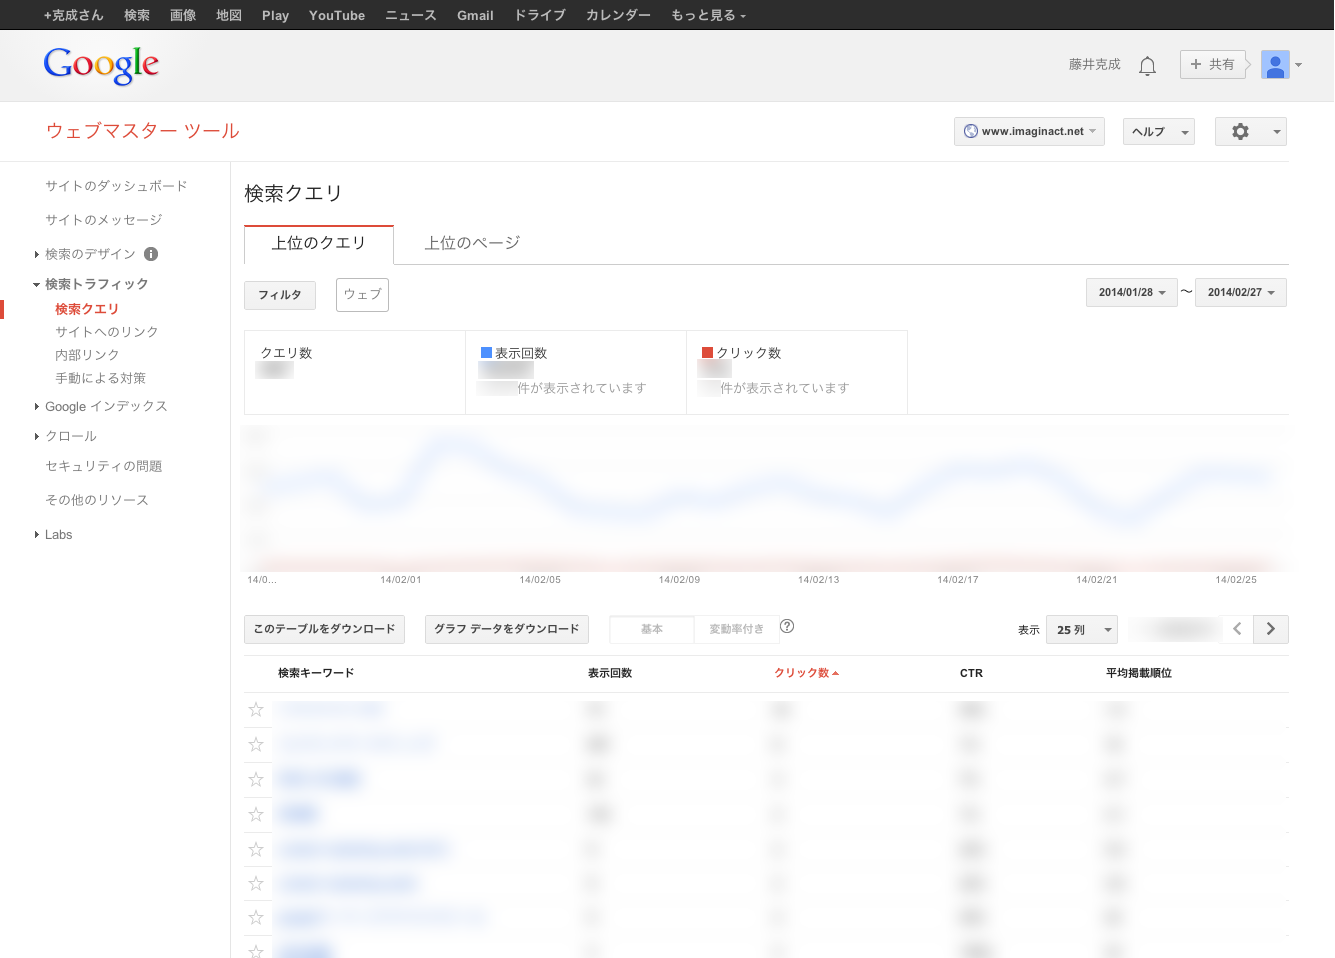The image size is (1335, 958).
Task: Open the www.imaginact.net site selector
Action: [x=1029, y=132]
